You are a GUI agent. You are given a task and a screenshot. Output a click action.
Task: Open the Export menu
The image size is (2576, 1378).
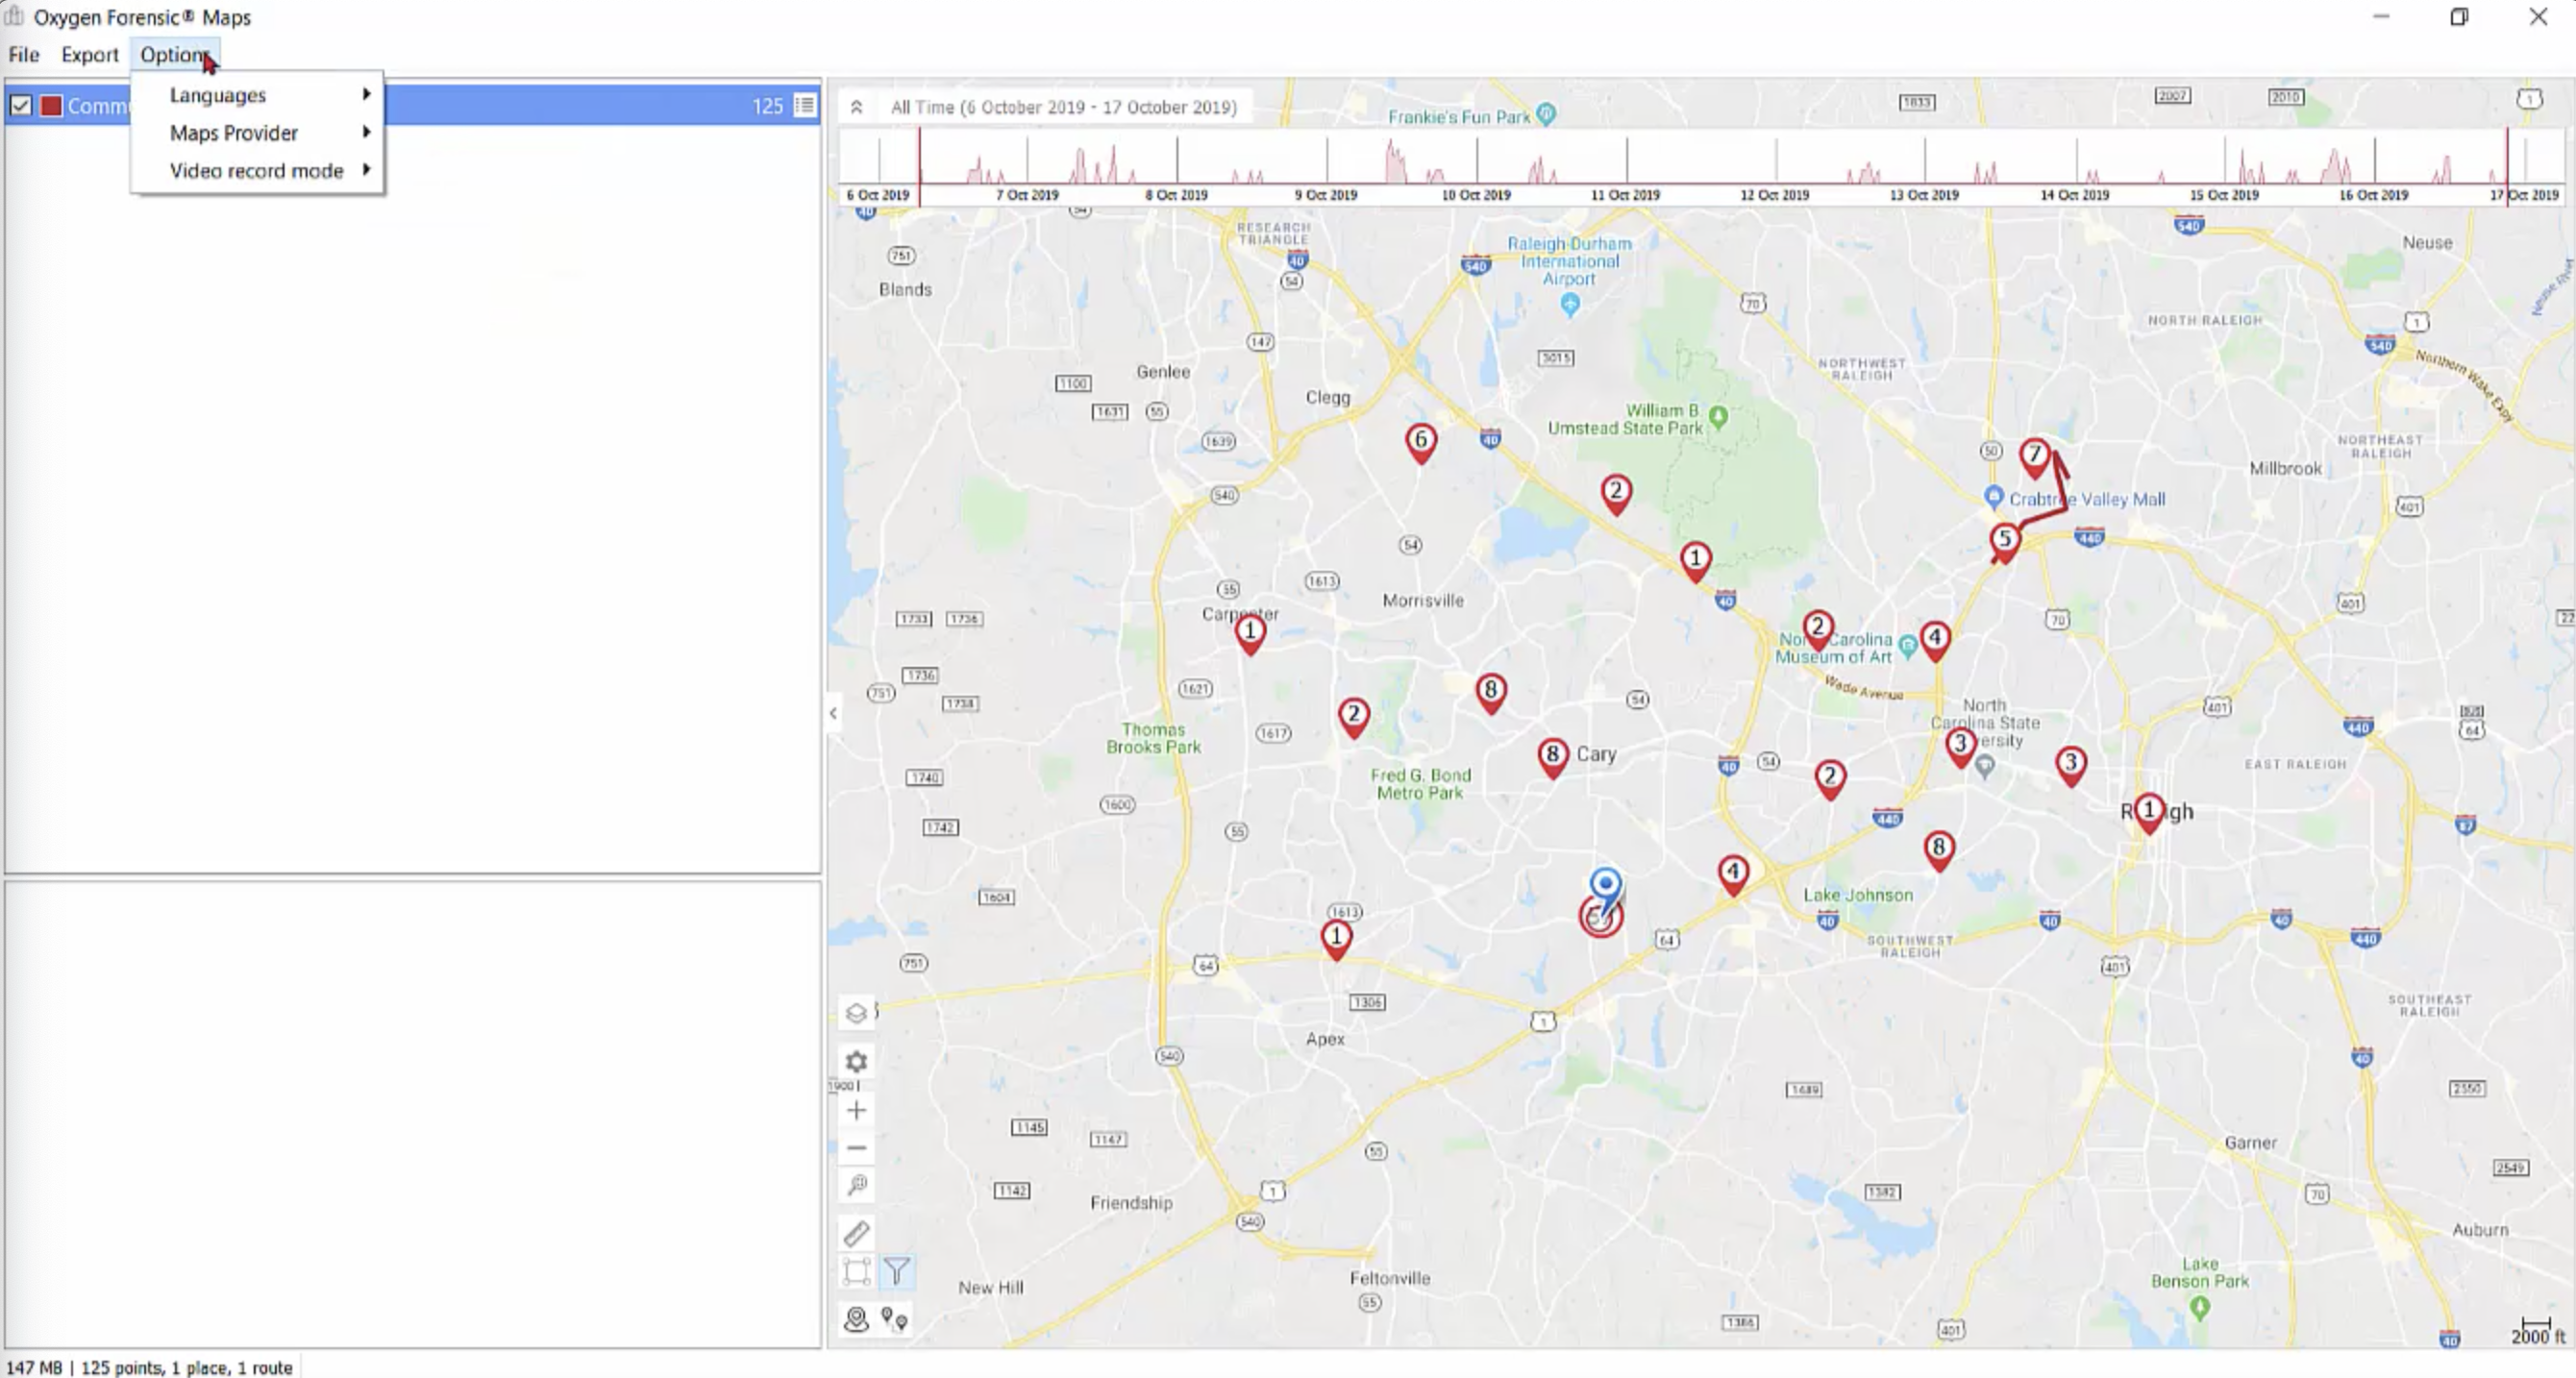click(x=89, y=54)
